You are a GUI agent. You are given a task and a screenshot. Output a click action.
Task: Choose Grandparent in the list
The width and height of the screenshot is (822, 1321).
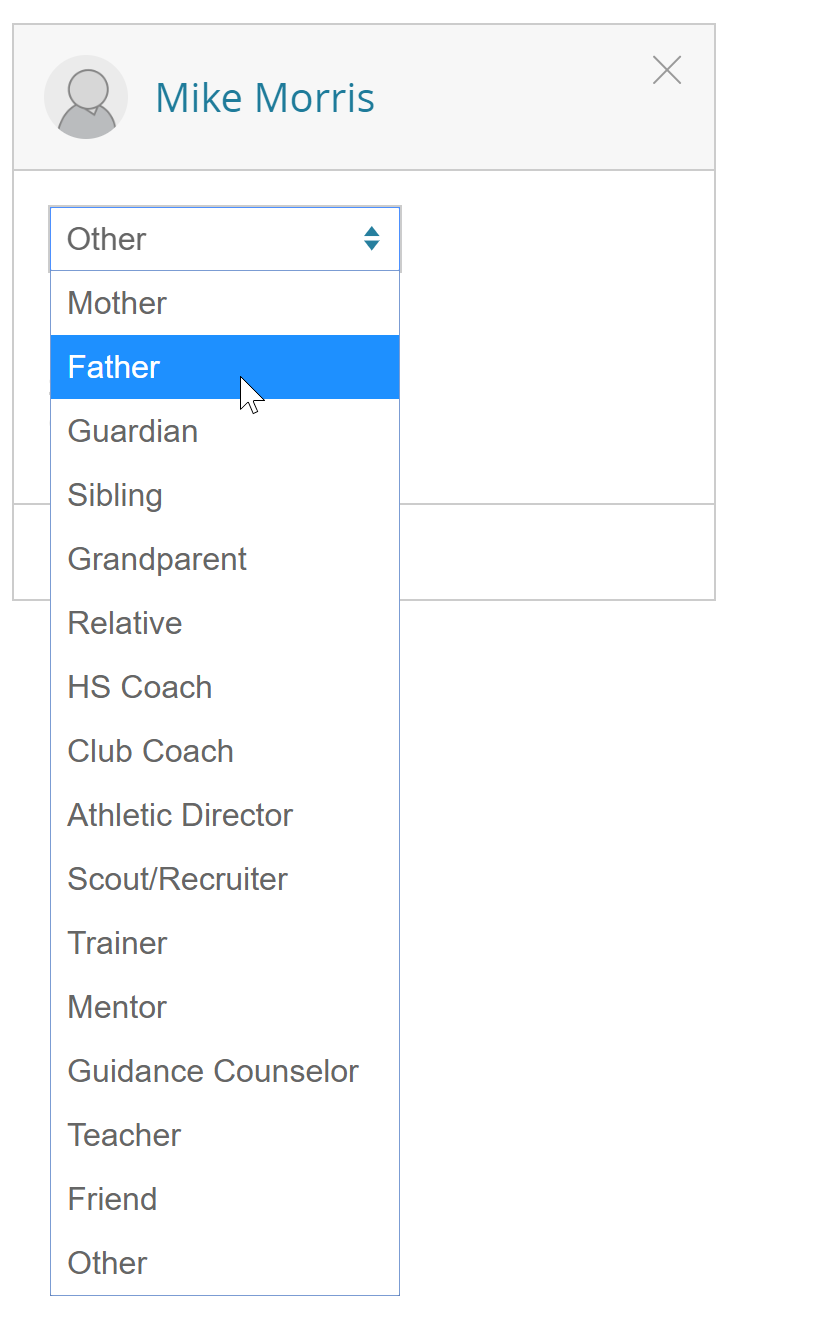pos(225,559)
